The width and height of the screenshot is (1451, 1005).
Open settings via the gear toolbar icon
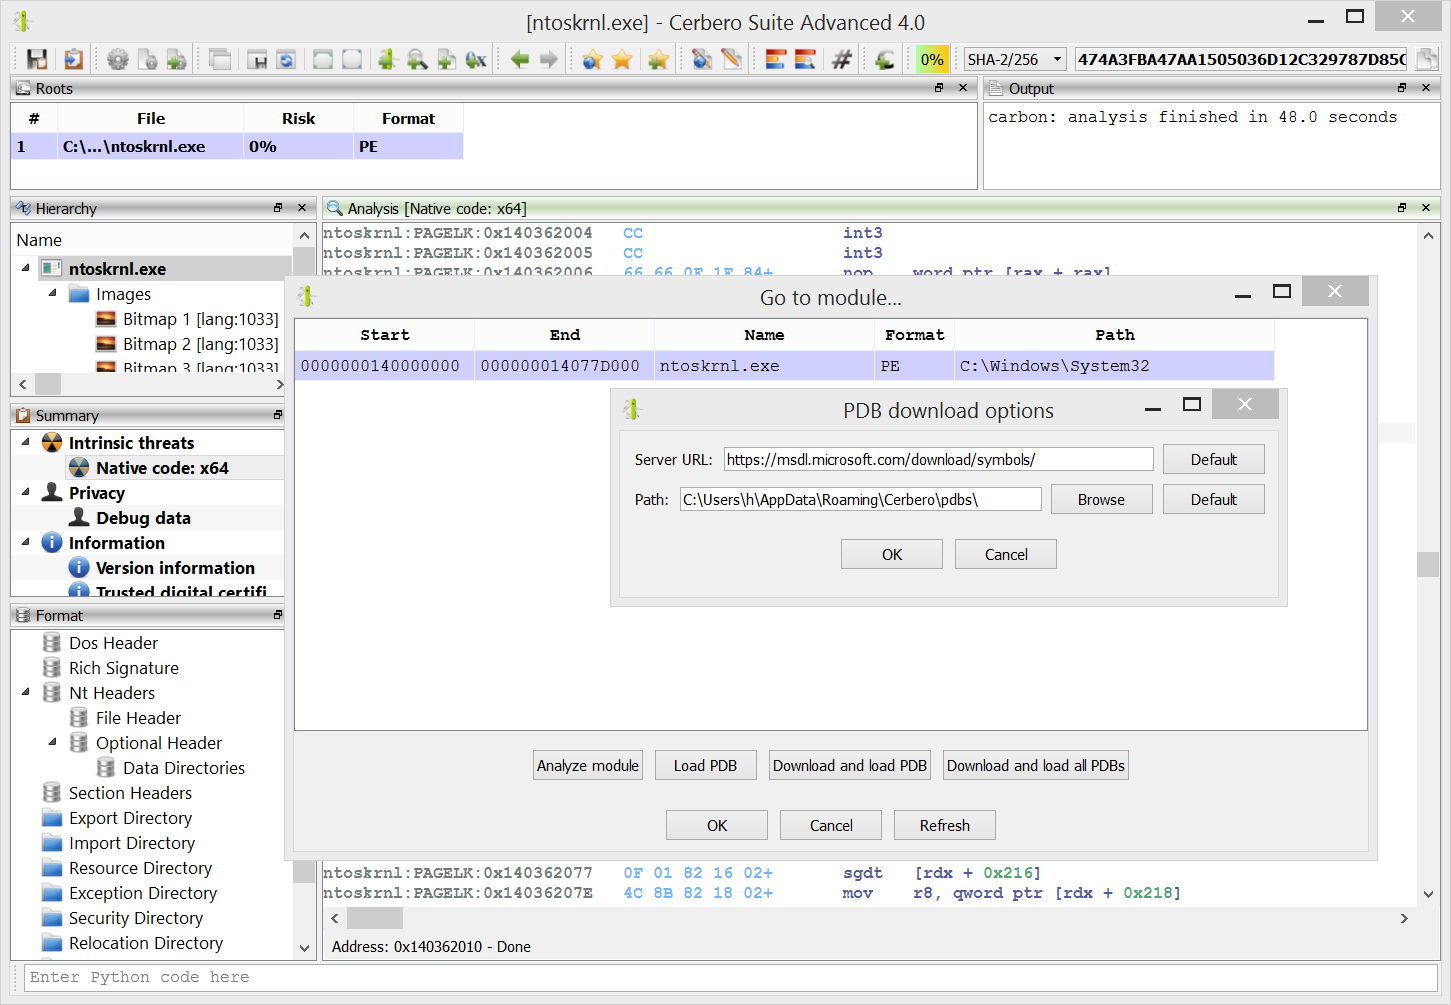118,59
